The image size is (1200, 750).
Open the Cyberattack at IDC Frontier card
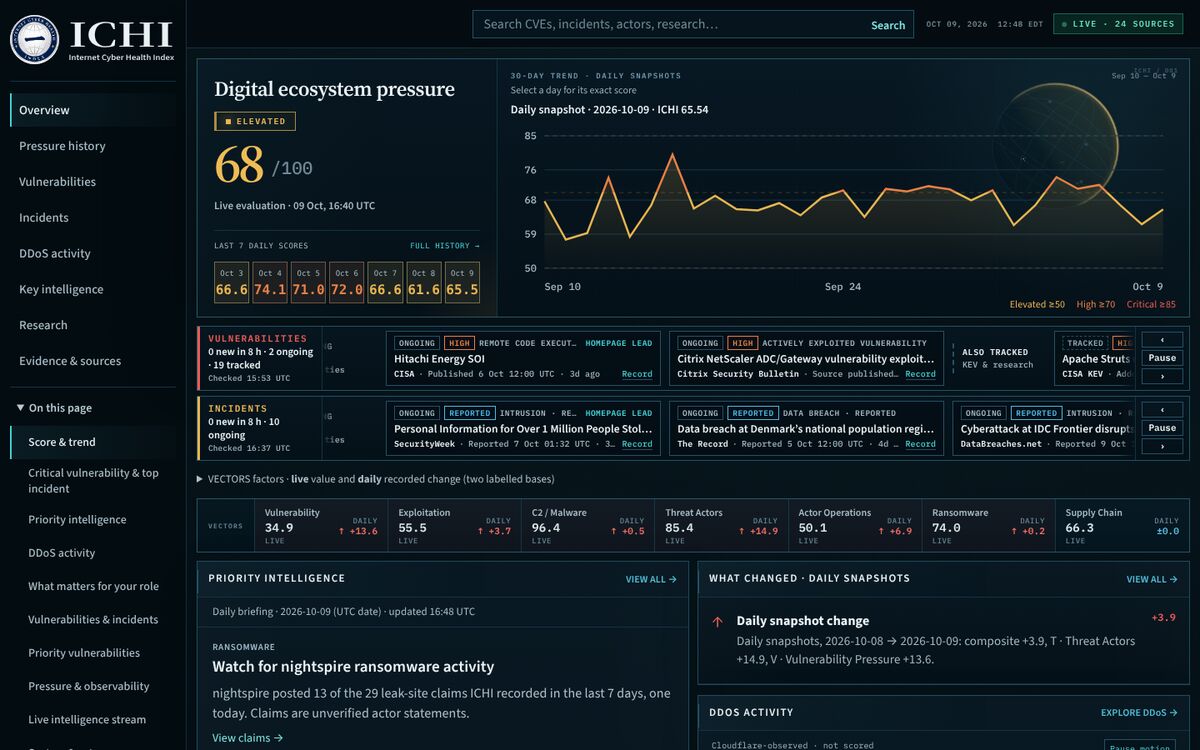tap(1043, 428)
